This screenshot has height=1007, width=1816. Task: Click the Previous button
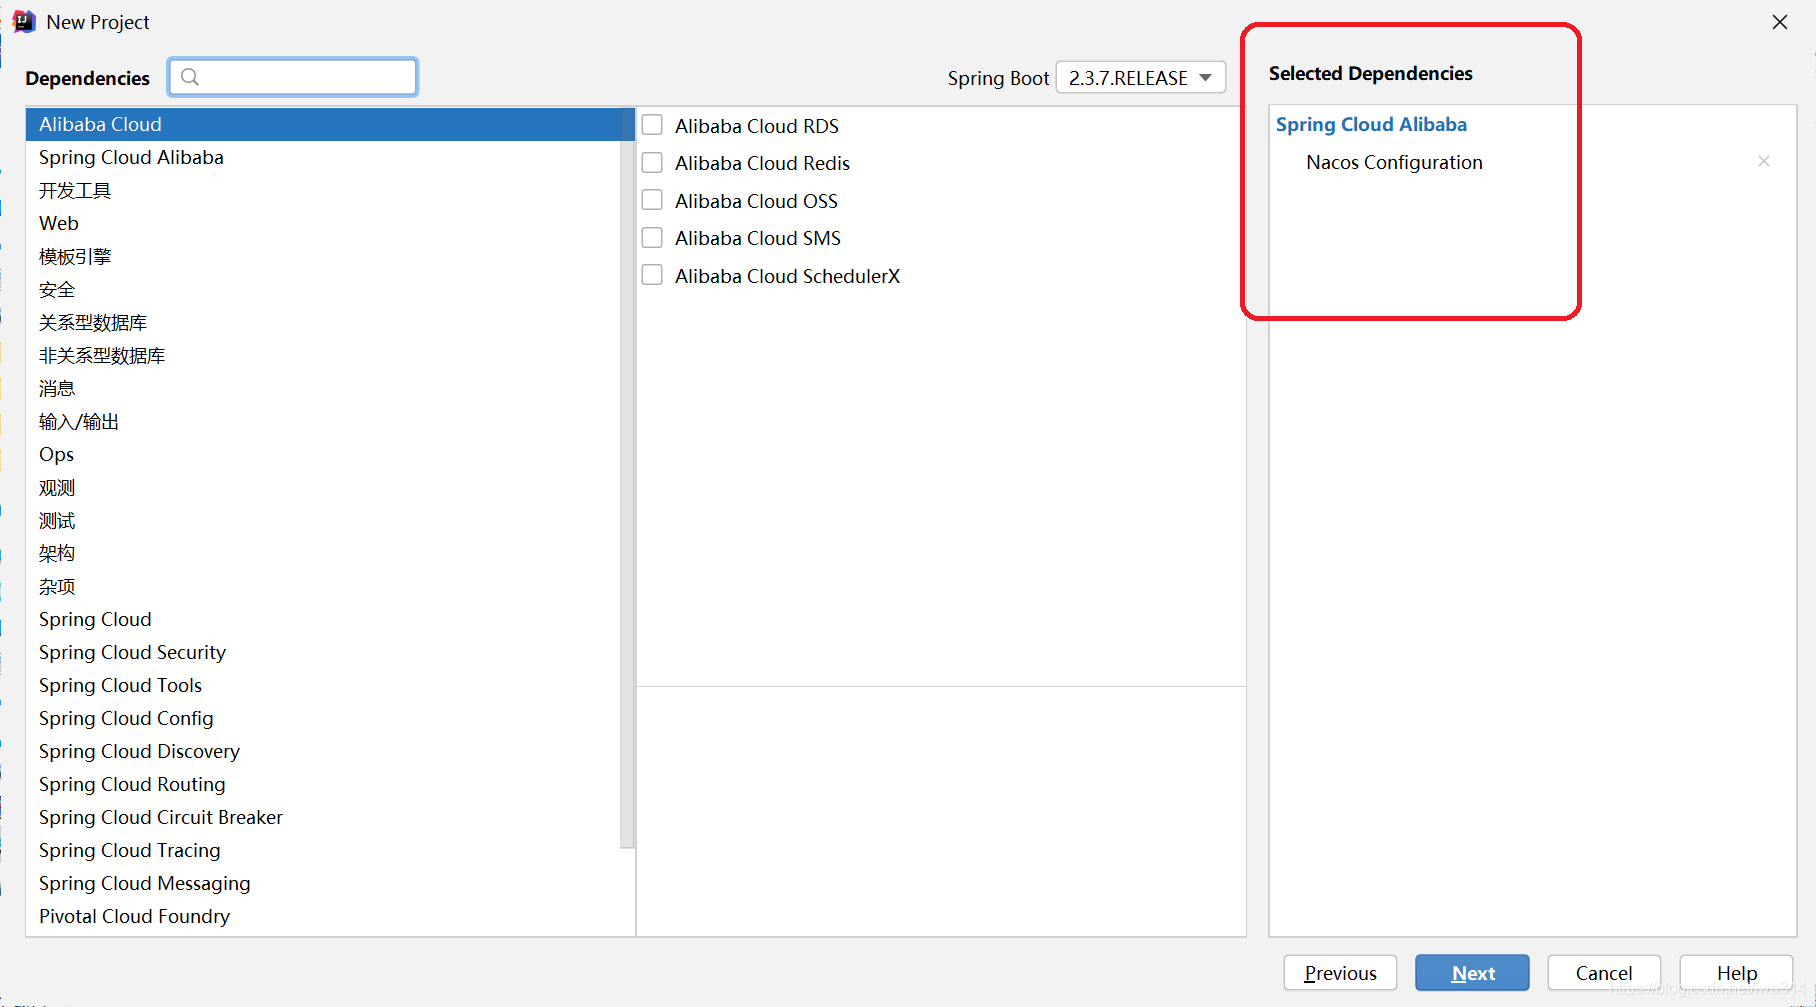coord(1340,973)
